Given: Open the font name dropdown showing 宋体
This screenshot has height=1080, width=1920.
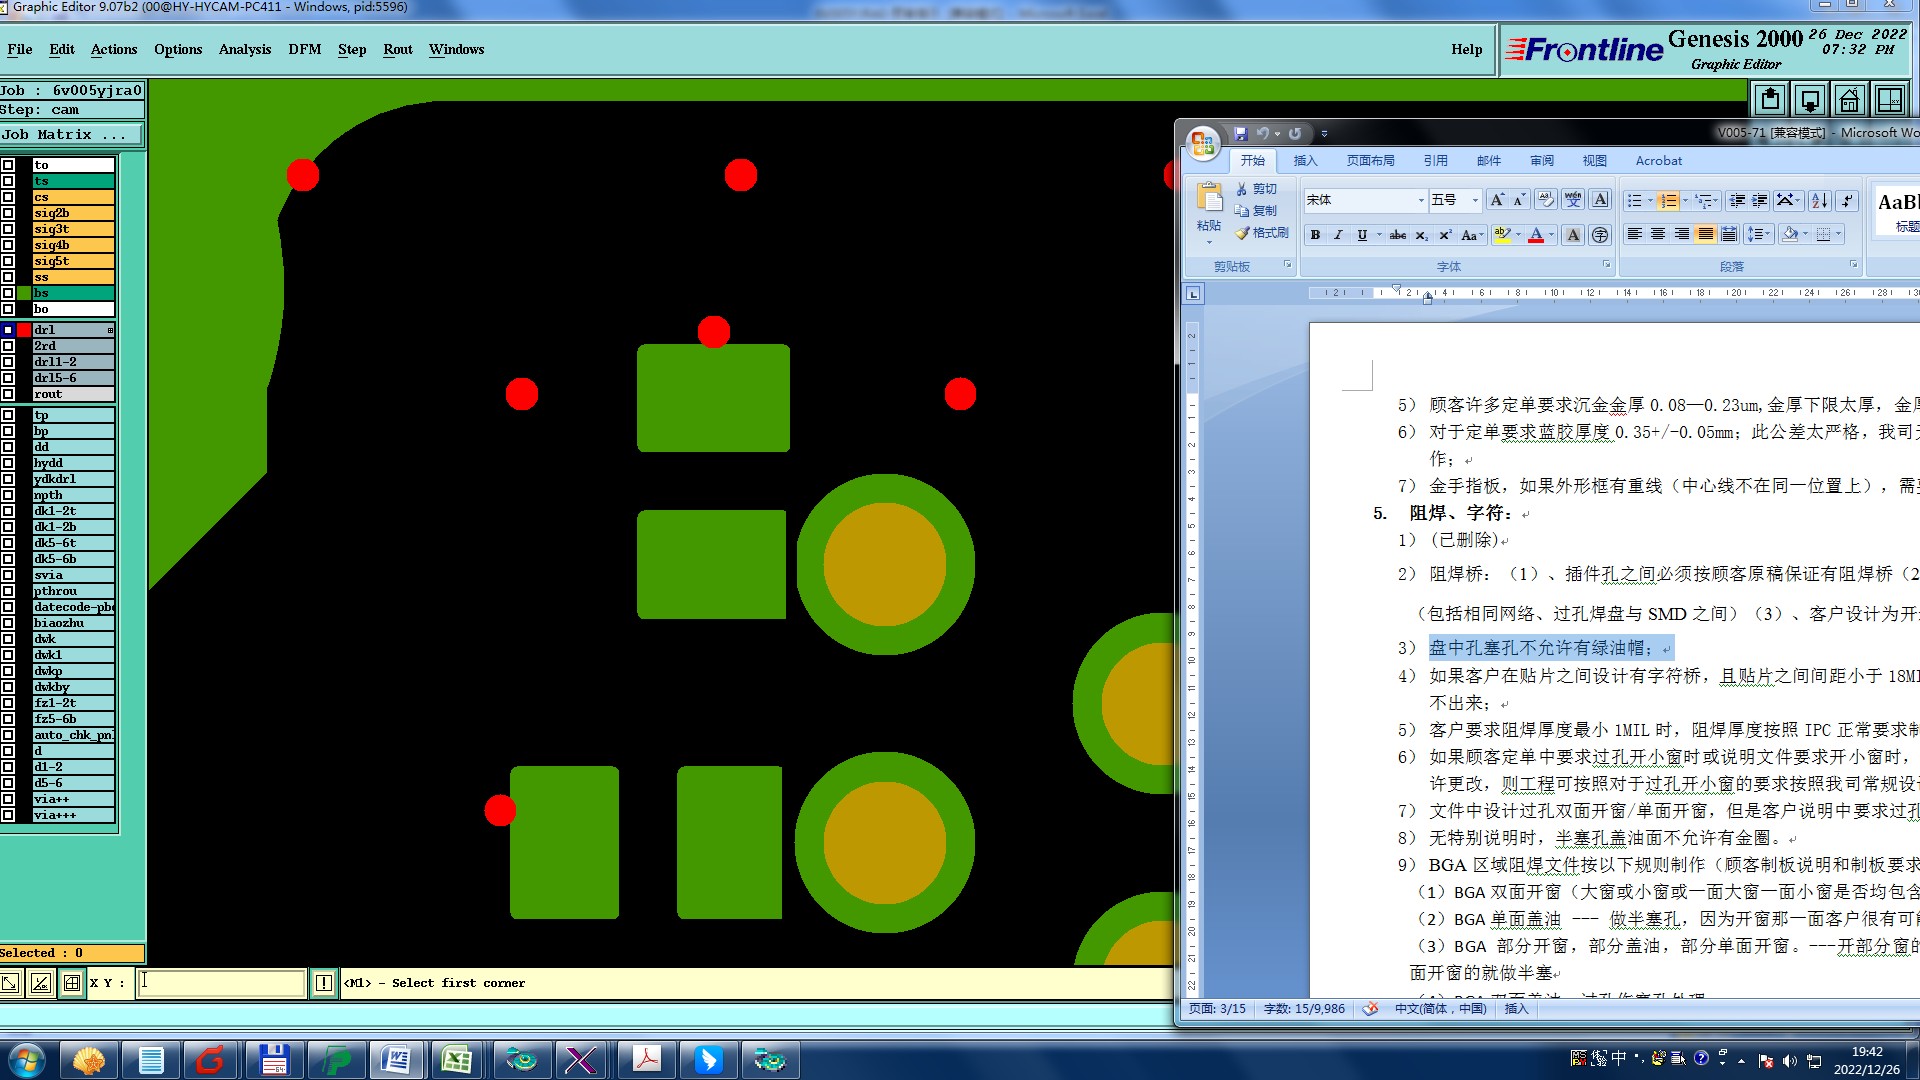Looking at the screenshot, I should (x=1420, y=201).
